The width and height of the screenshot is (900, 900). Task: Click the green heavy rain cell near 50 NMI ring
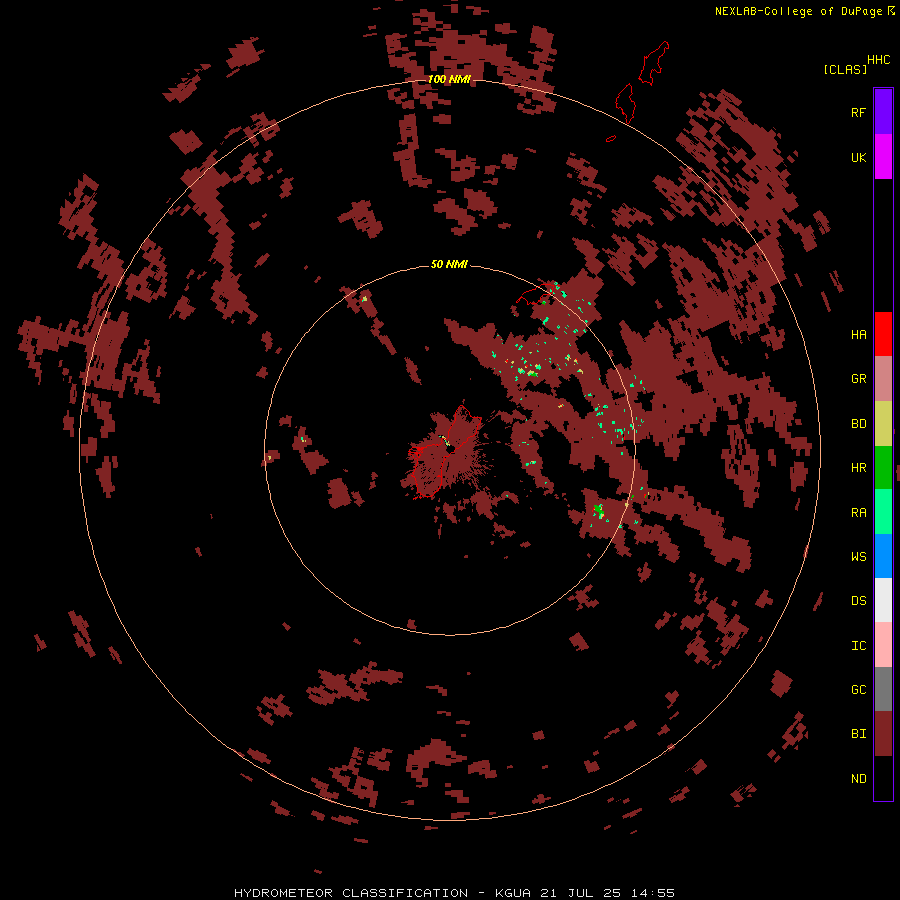pyautogui.click(x=599, y=510)
